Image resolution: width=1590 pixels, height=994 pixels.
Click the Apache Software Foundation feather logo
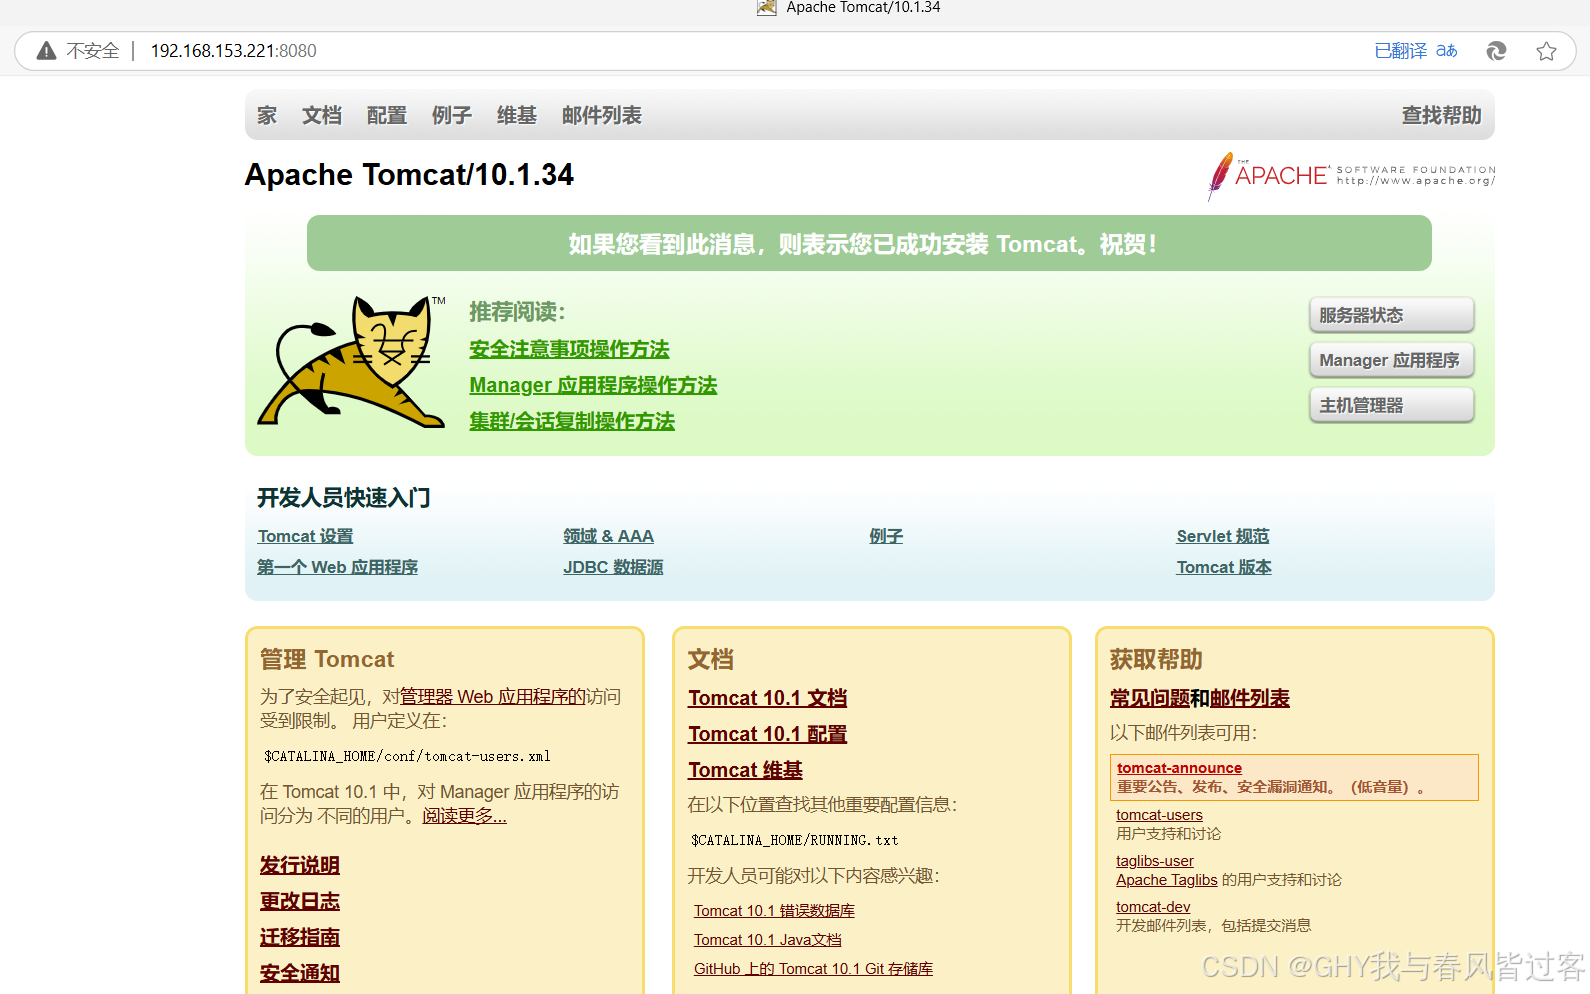click(1351, 176)
